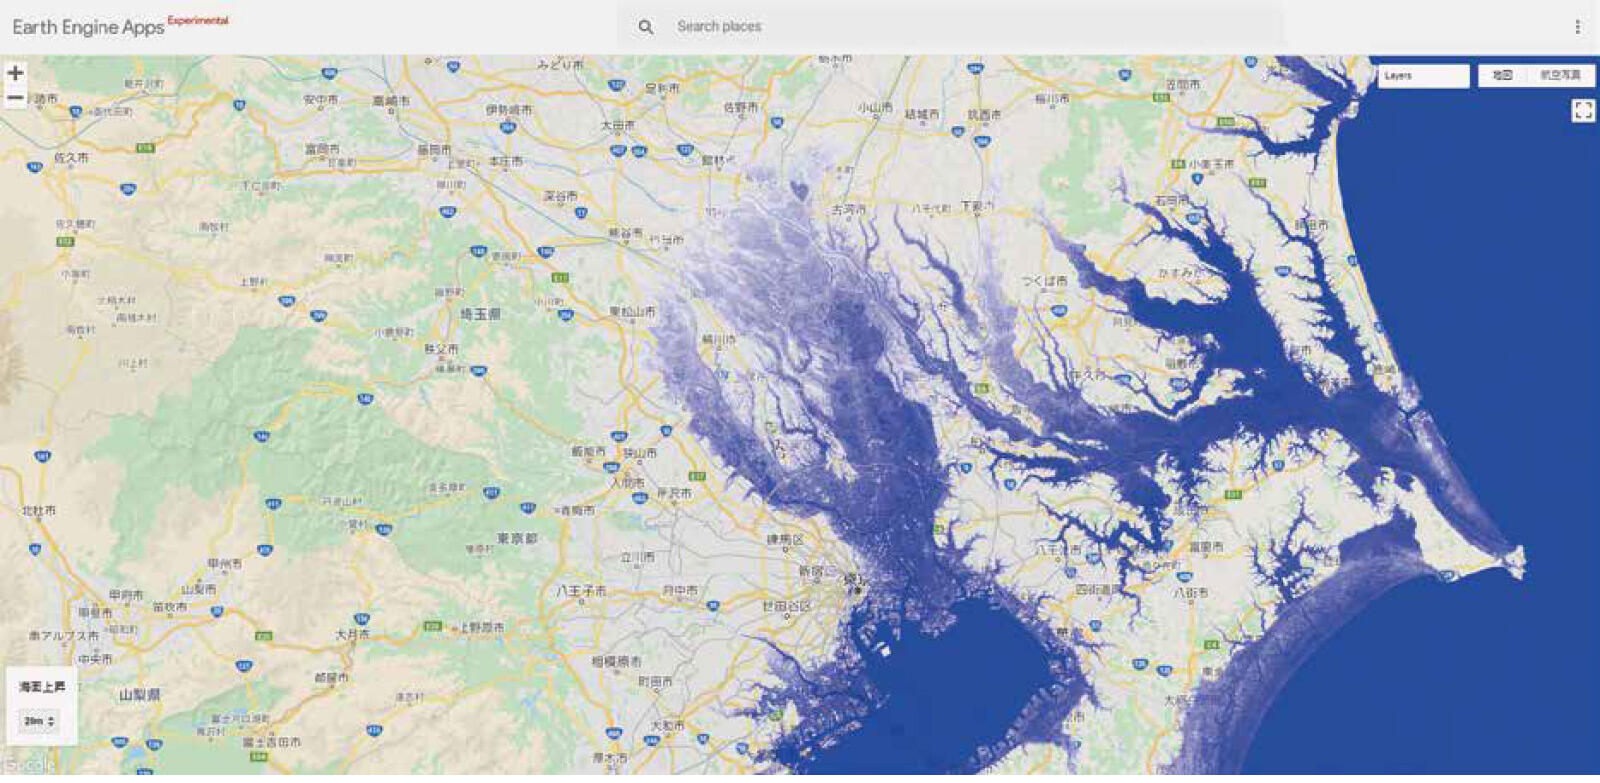
Task: Open the three-dot options menu
Action: (1577, 27)
